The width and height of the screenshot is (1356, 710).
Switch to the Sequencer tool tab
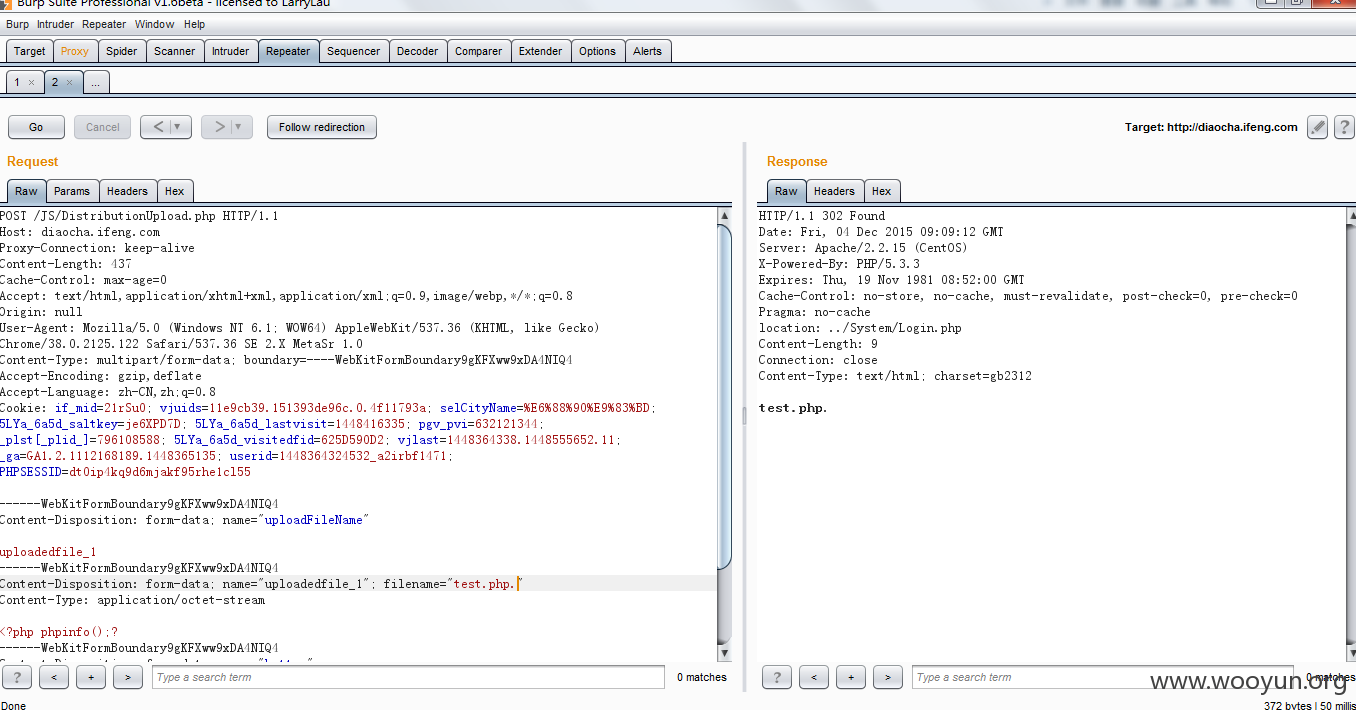coord(354,51)
